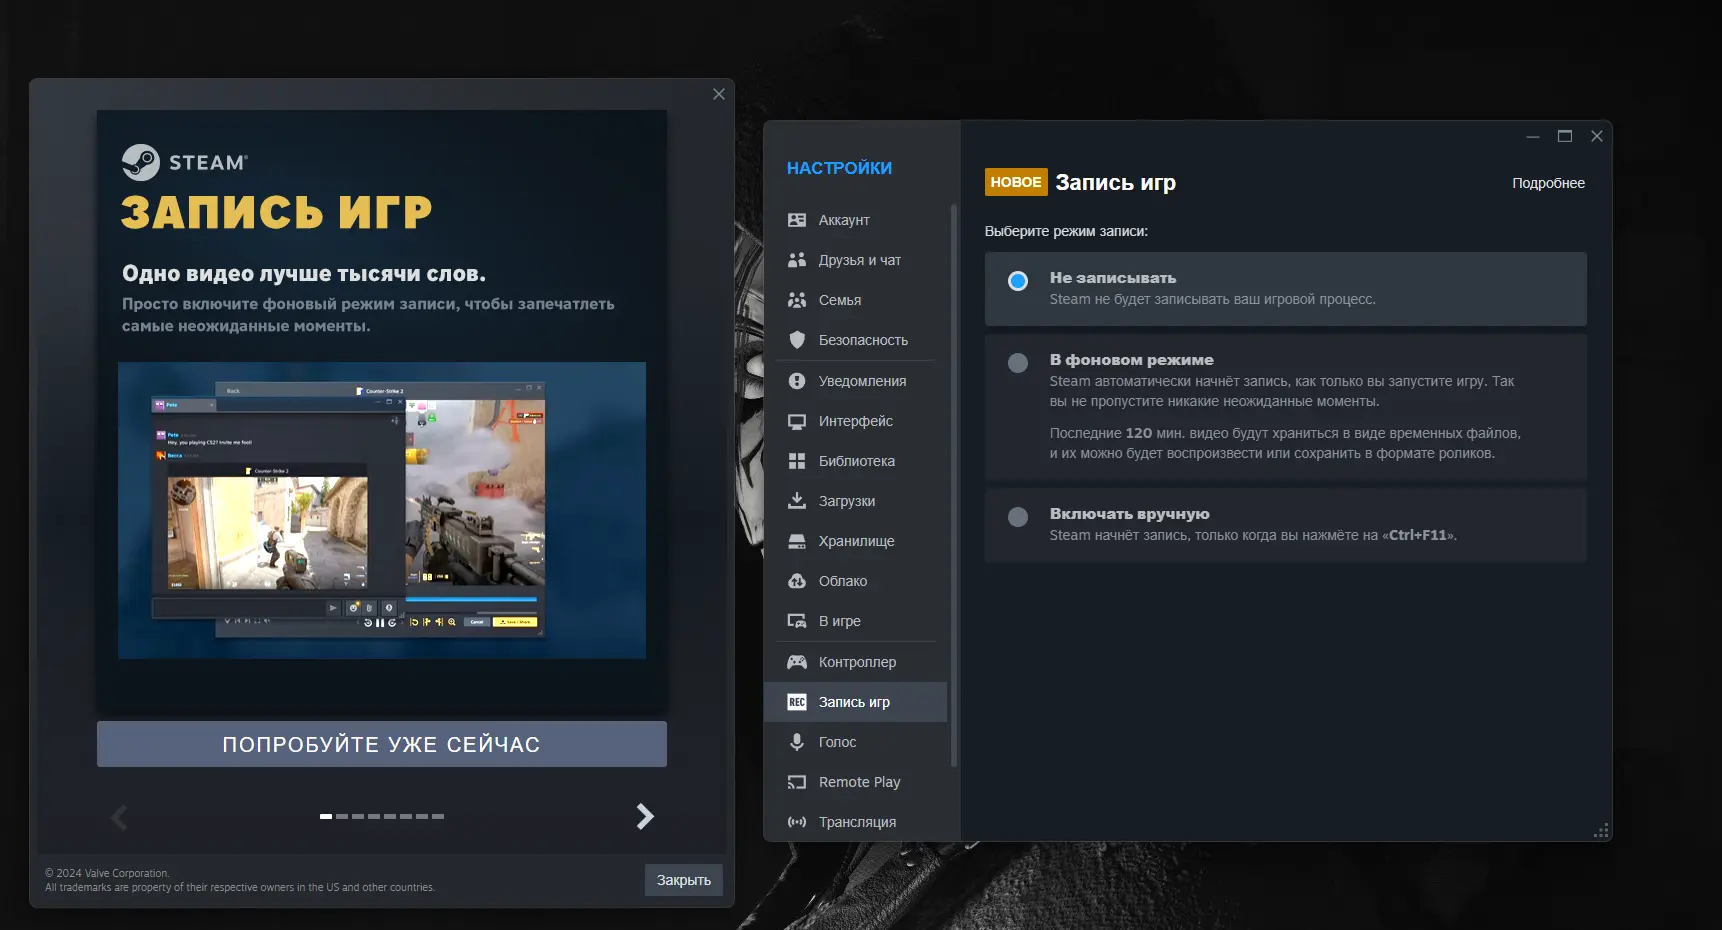1722x930 pixels.
Task: Click the Закрыть button in the promo dialog
Action: 684,880
